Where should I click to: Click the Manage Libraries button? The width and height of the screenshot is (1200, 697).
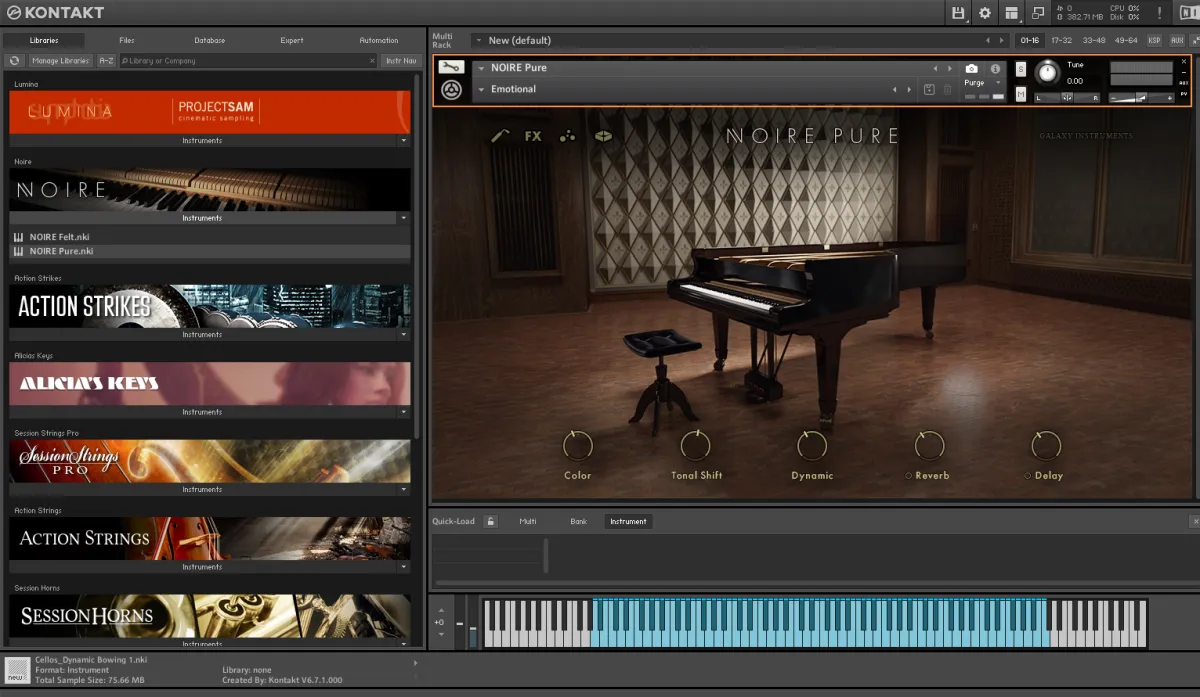[x=60, y=61]
